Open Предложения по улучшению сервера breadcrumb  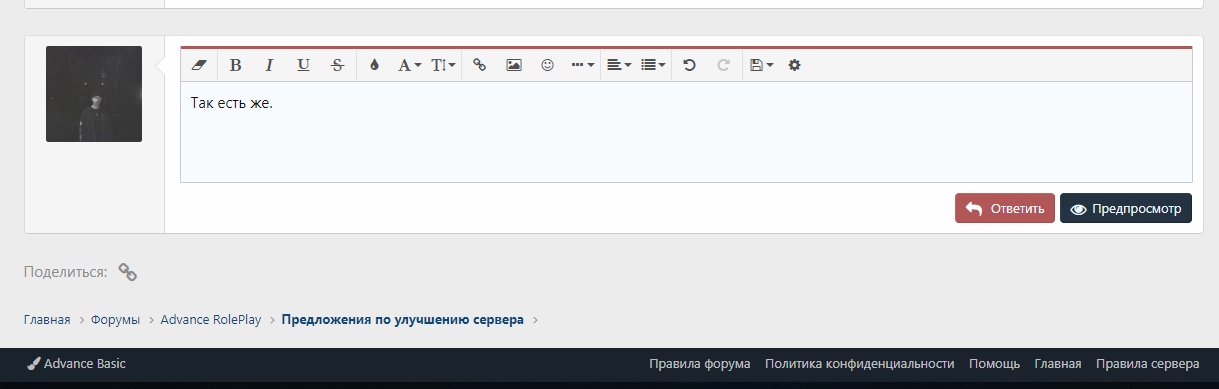click(403, 320)
